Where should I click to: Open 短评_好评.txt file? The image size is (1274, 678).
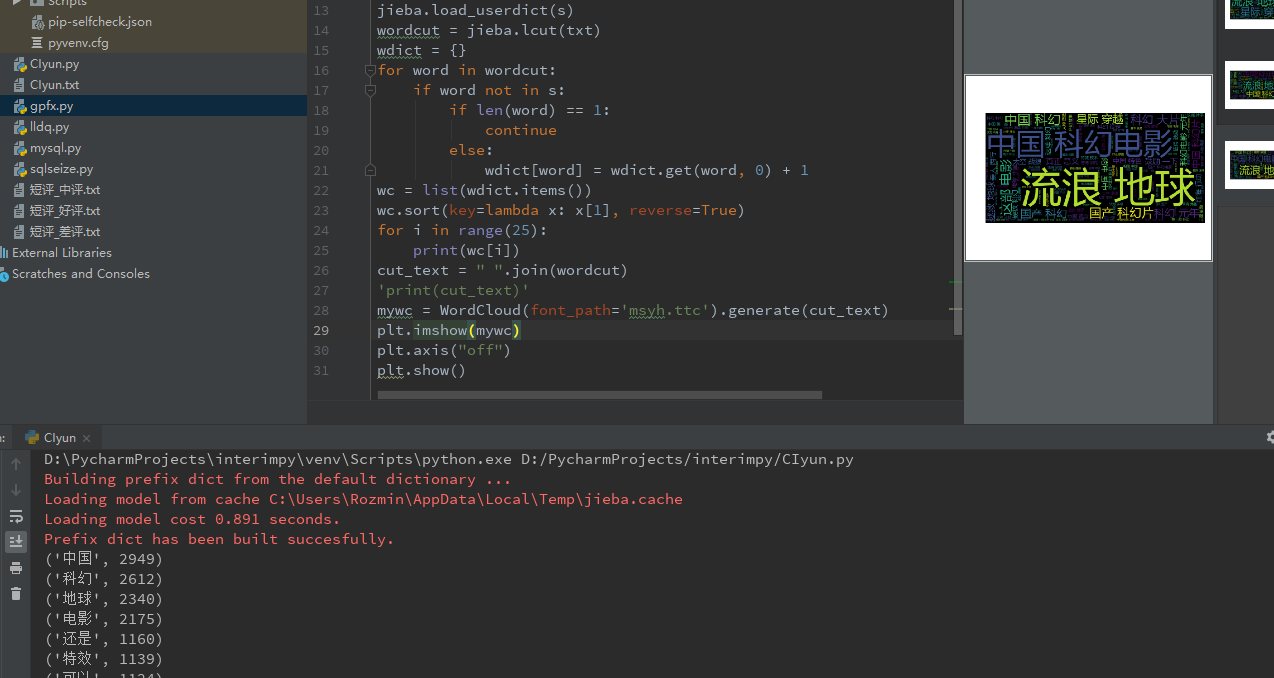[x=65, y=211]
